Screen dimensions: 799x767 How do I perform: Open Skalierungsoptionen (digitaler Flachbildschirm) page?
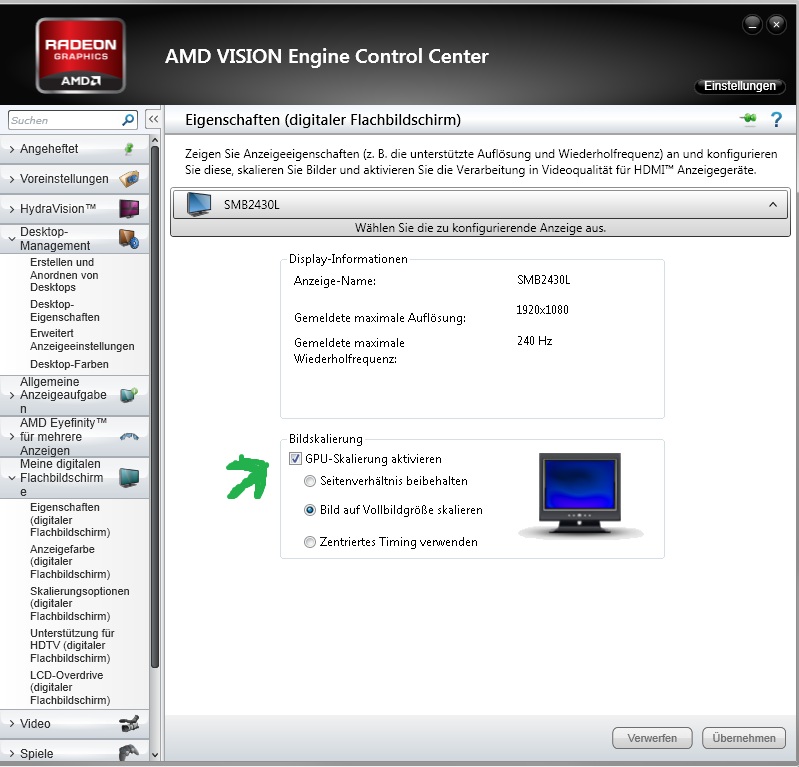tap(79, 604)
